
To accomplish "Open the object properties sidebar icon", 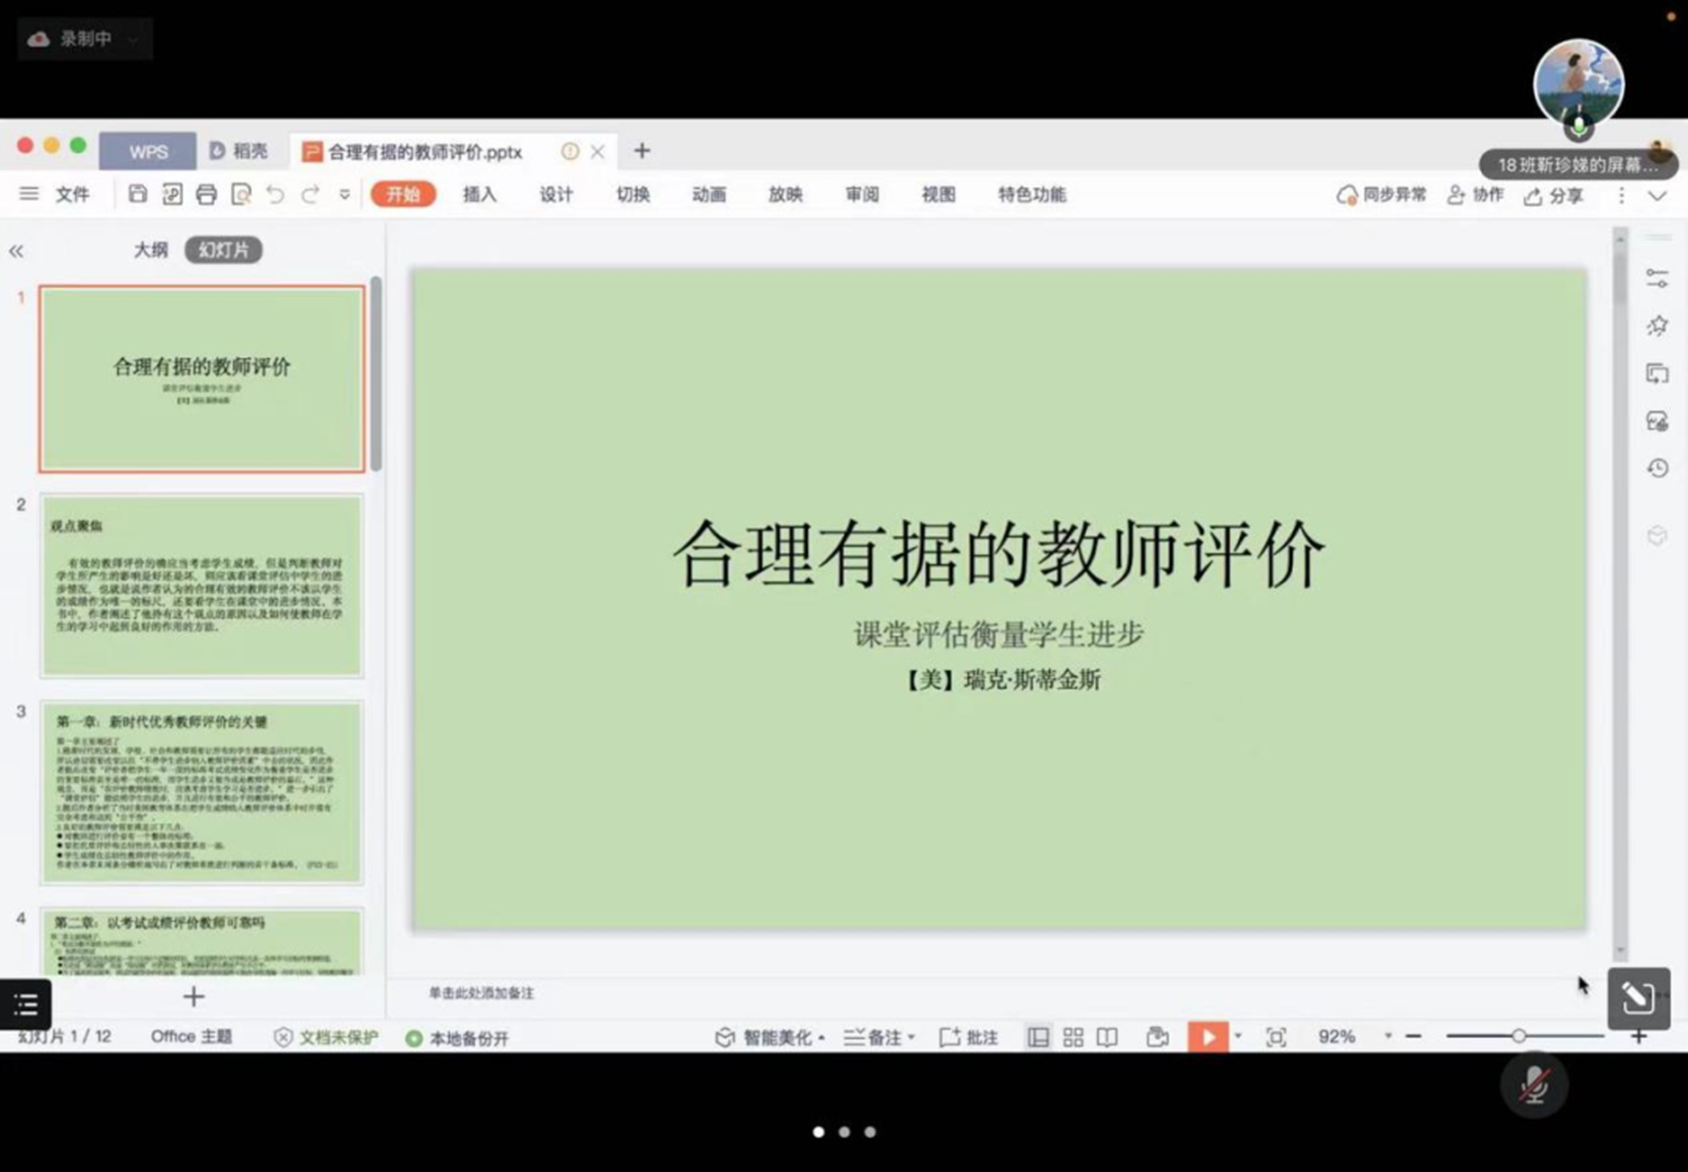I will pyautogui.click(x=1657, y=279).
